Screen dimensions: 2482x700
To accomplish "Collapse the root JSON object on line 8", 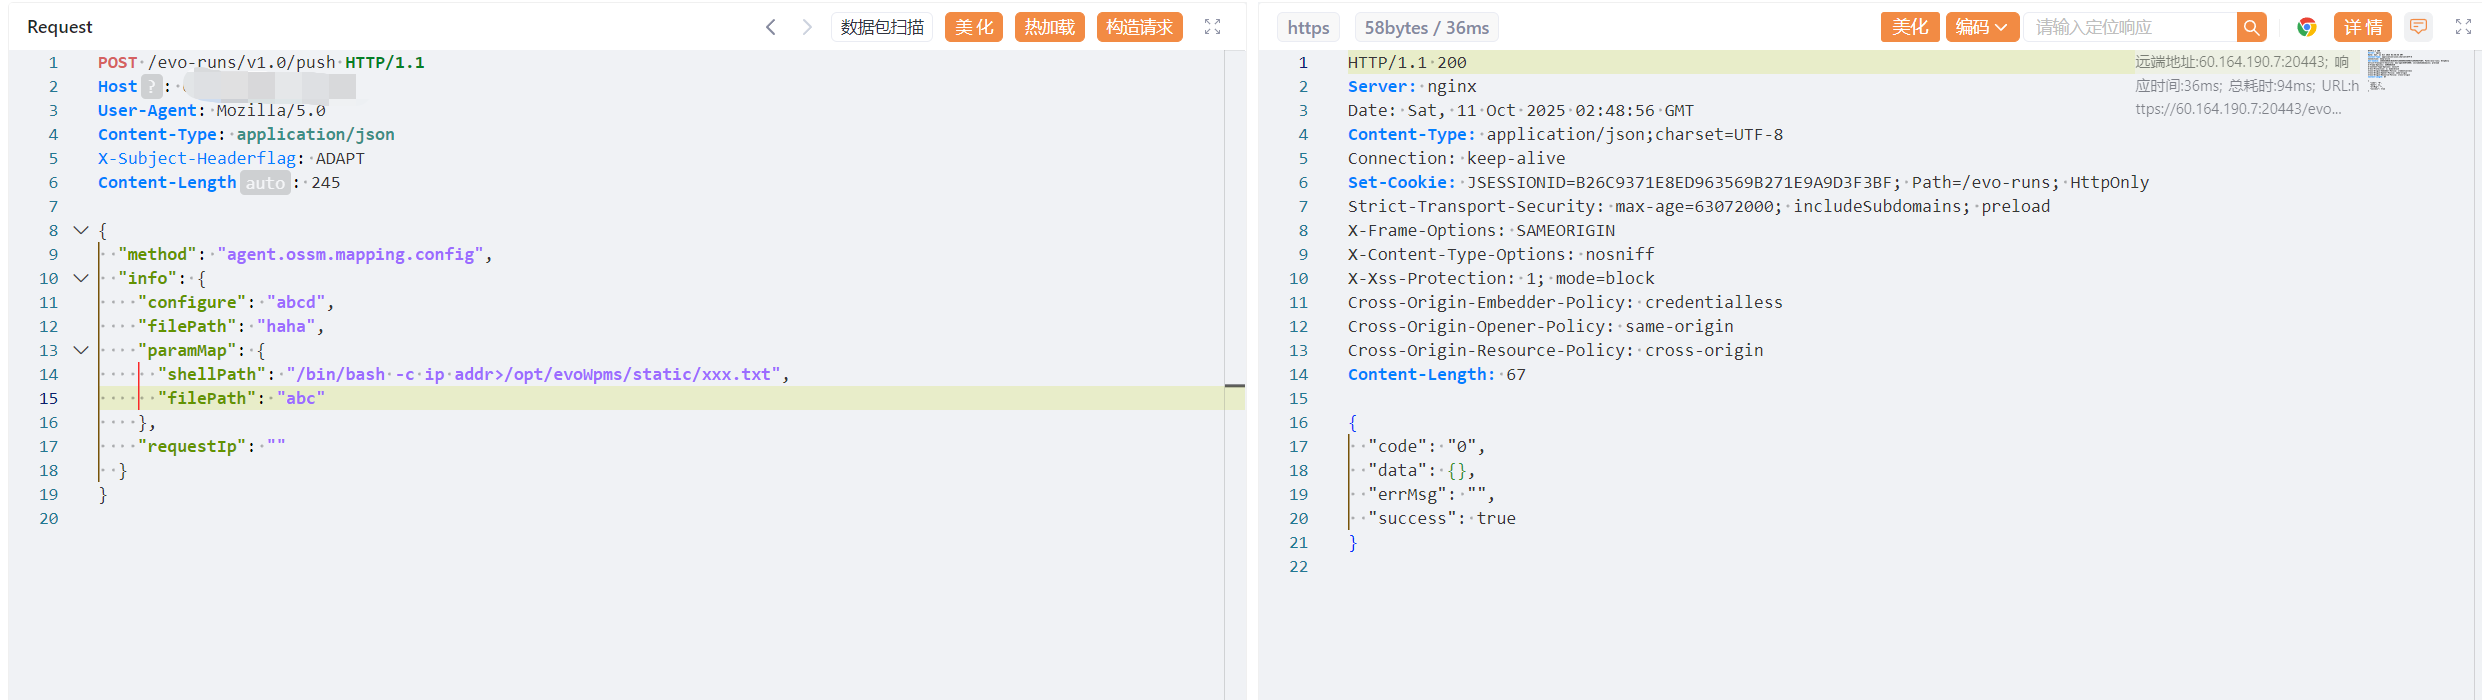I will click(81, 230).
